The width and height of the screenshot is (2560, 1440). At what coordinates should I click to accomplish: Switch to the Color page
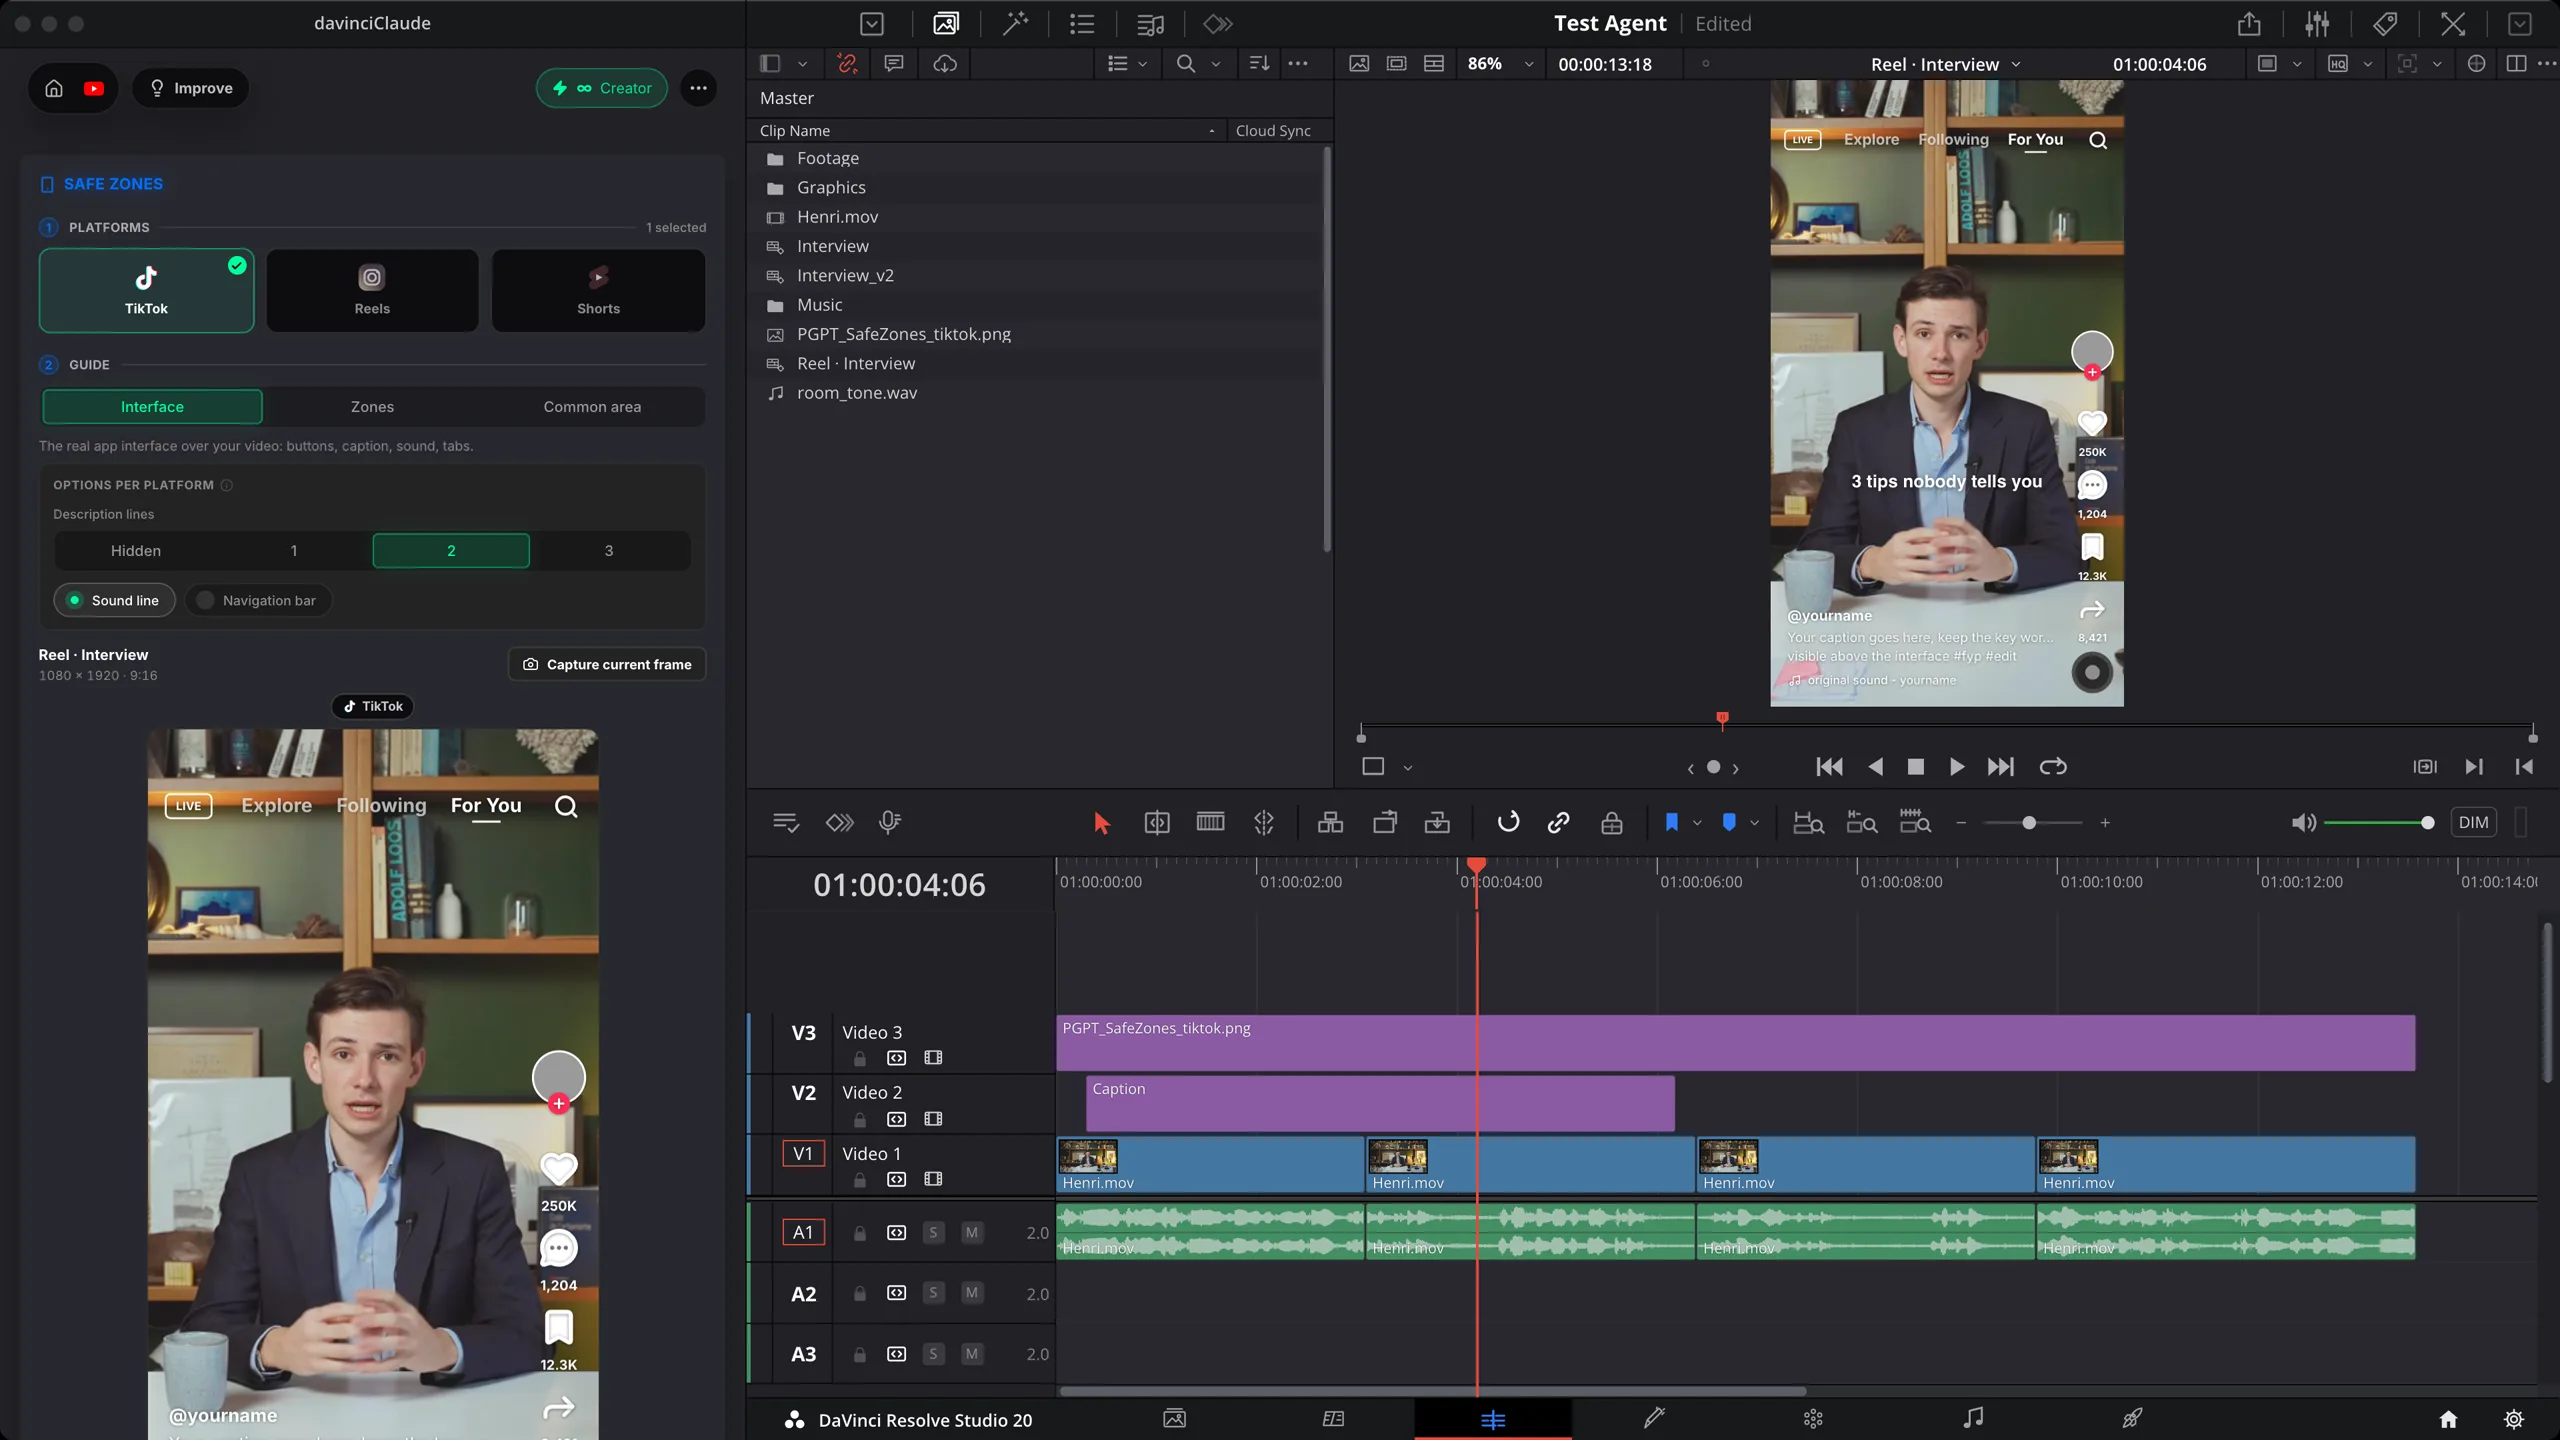(x=1813, y=1419)
